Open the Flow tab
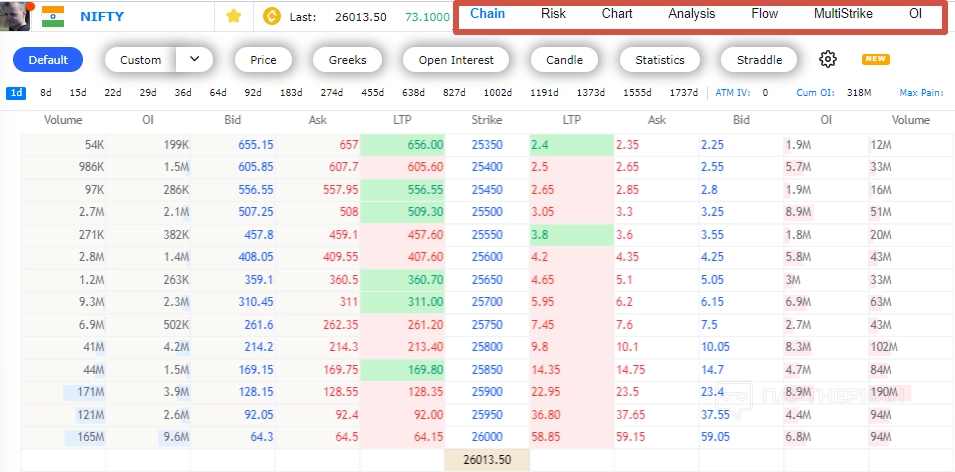 765,14
